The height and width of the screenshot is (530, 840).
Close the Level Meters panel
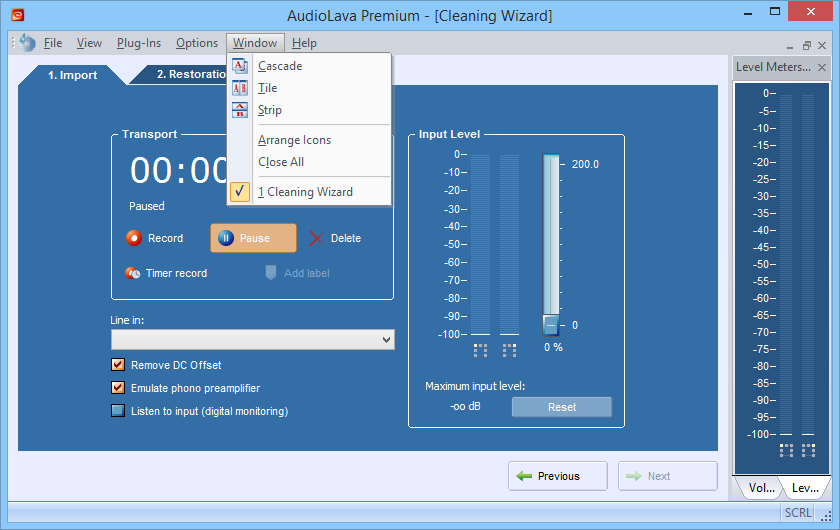(x=822, y=68)
